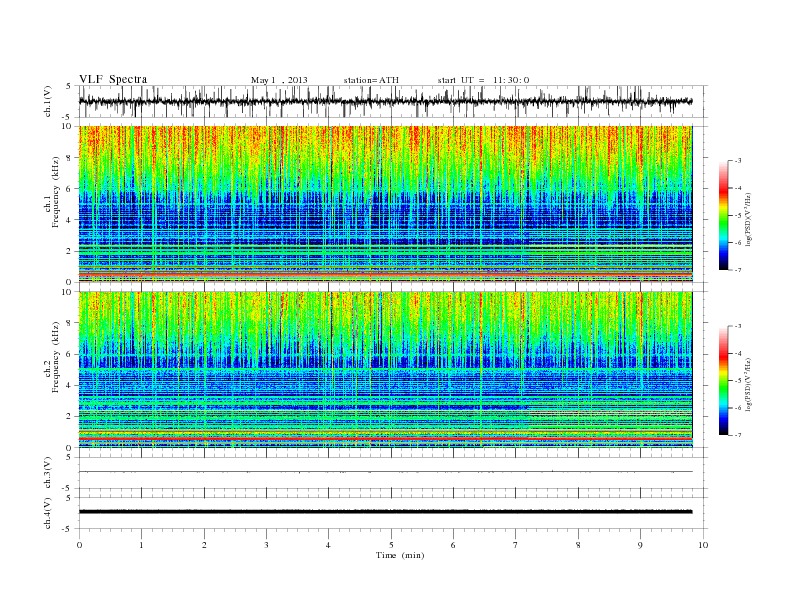The width and height of the screenshot is (792, 612).
Task: Click the ch.2 color bar 'log(PSD)(V²/Hz)' label
Action: point(748,384)
